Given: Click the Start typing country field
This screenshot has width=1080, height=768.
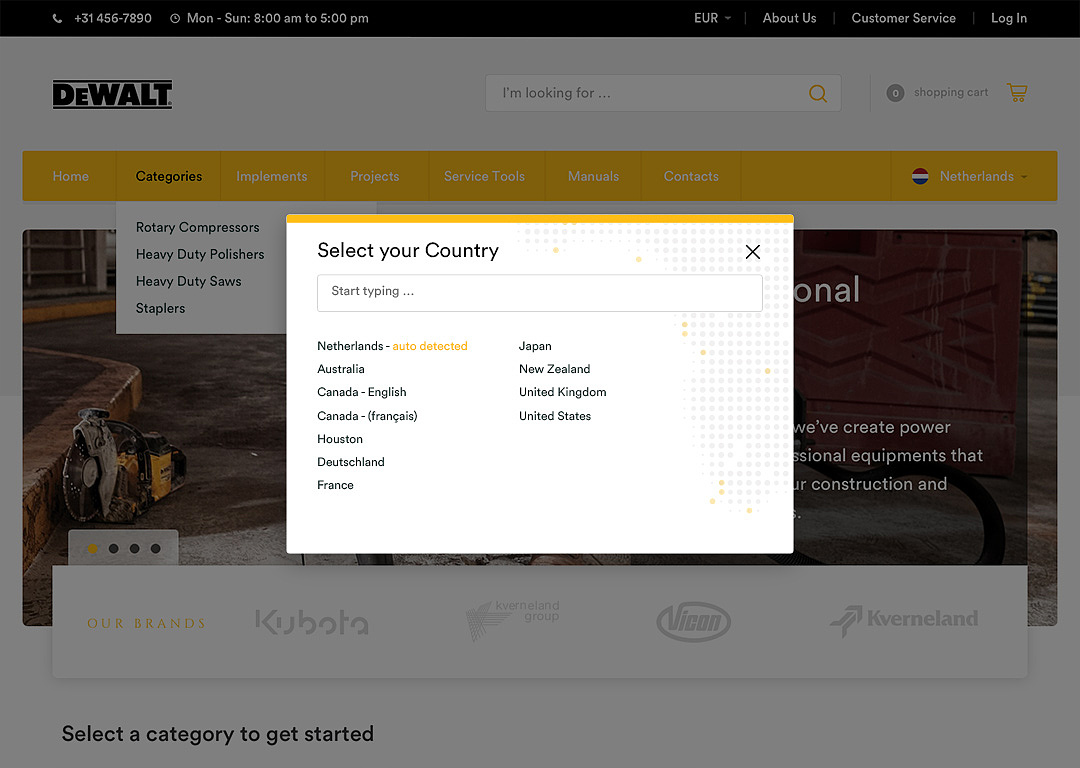Looking at the screenshot, I should [539, 293].
